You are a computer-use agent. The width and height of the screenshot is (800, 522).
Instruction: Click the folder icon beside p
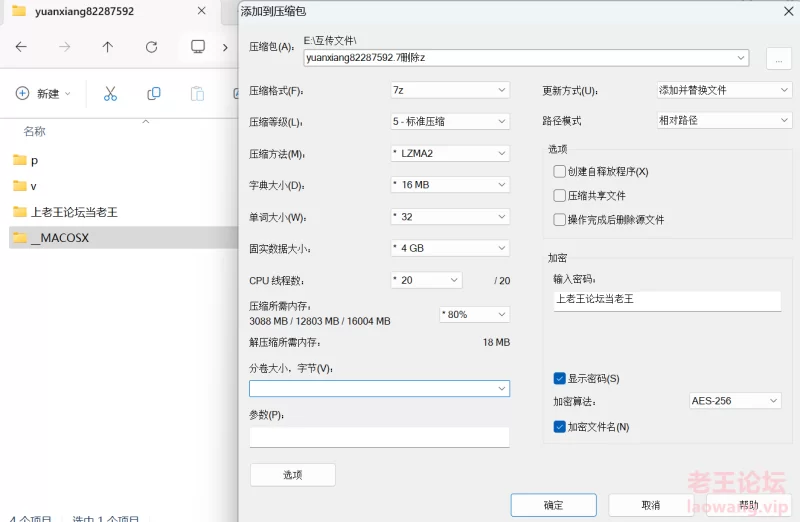[x=19, y=160]
